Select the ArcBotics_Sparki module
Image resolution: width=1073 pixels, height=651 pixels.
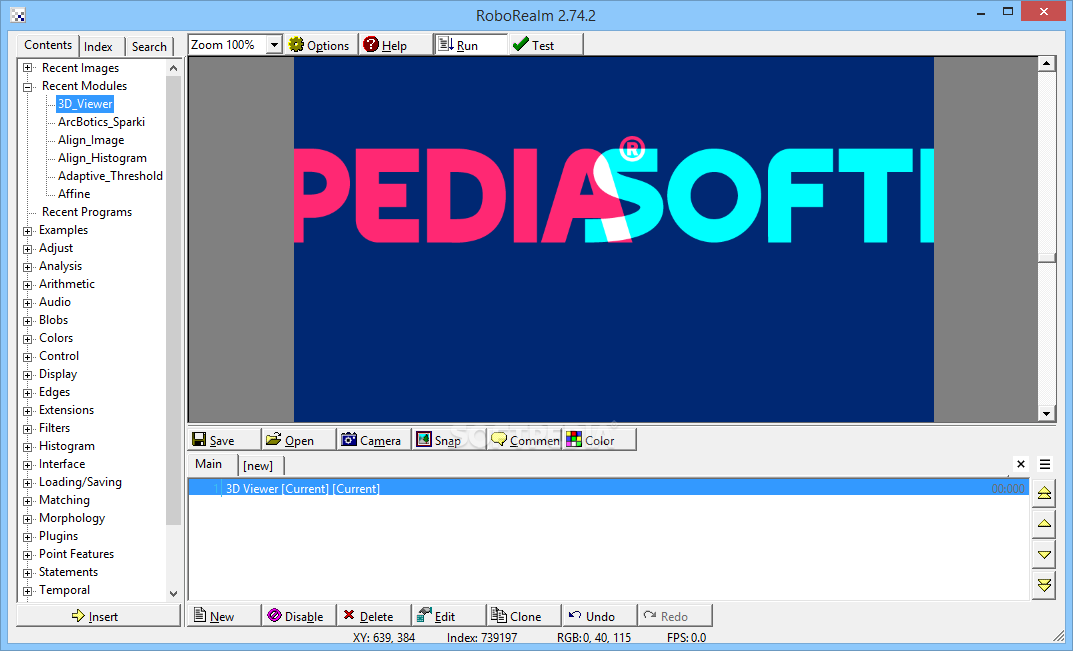101,122
